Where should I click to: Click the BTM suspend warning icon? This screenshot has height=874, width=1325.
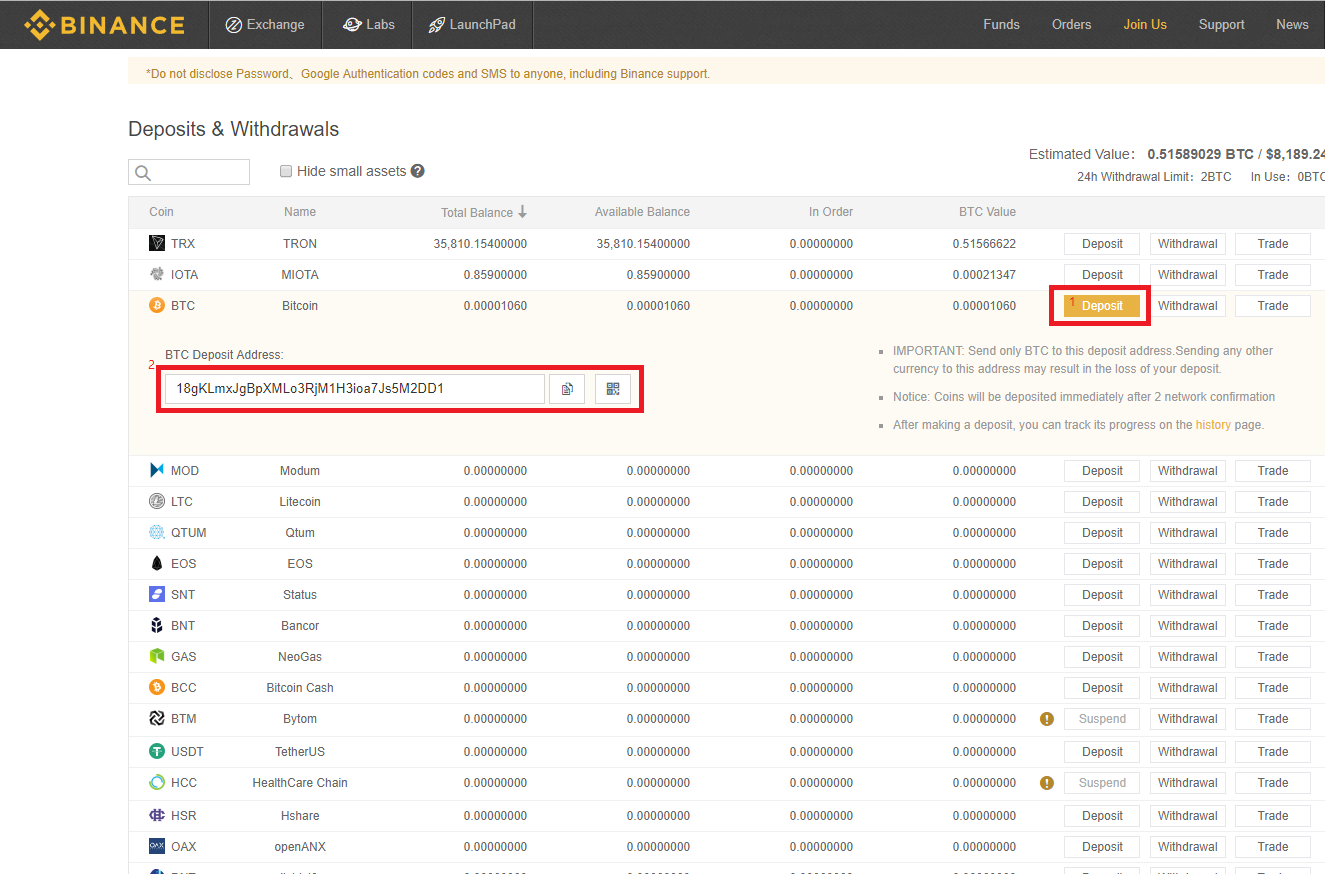pyautogui.click(x=1047, y=719)
